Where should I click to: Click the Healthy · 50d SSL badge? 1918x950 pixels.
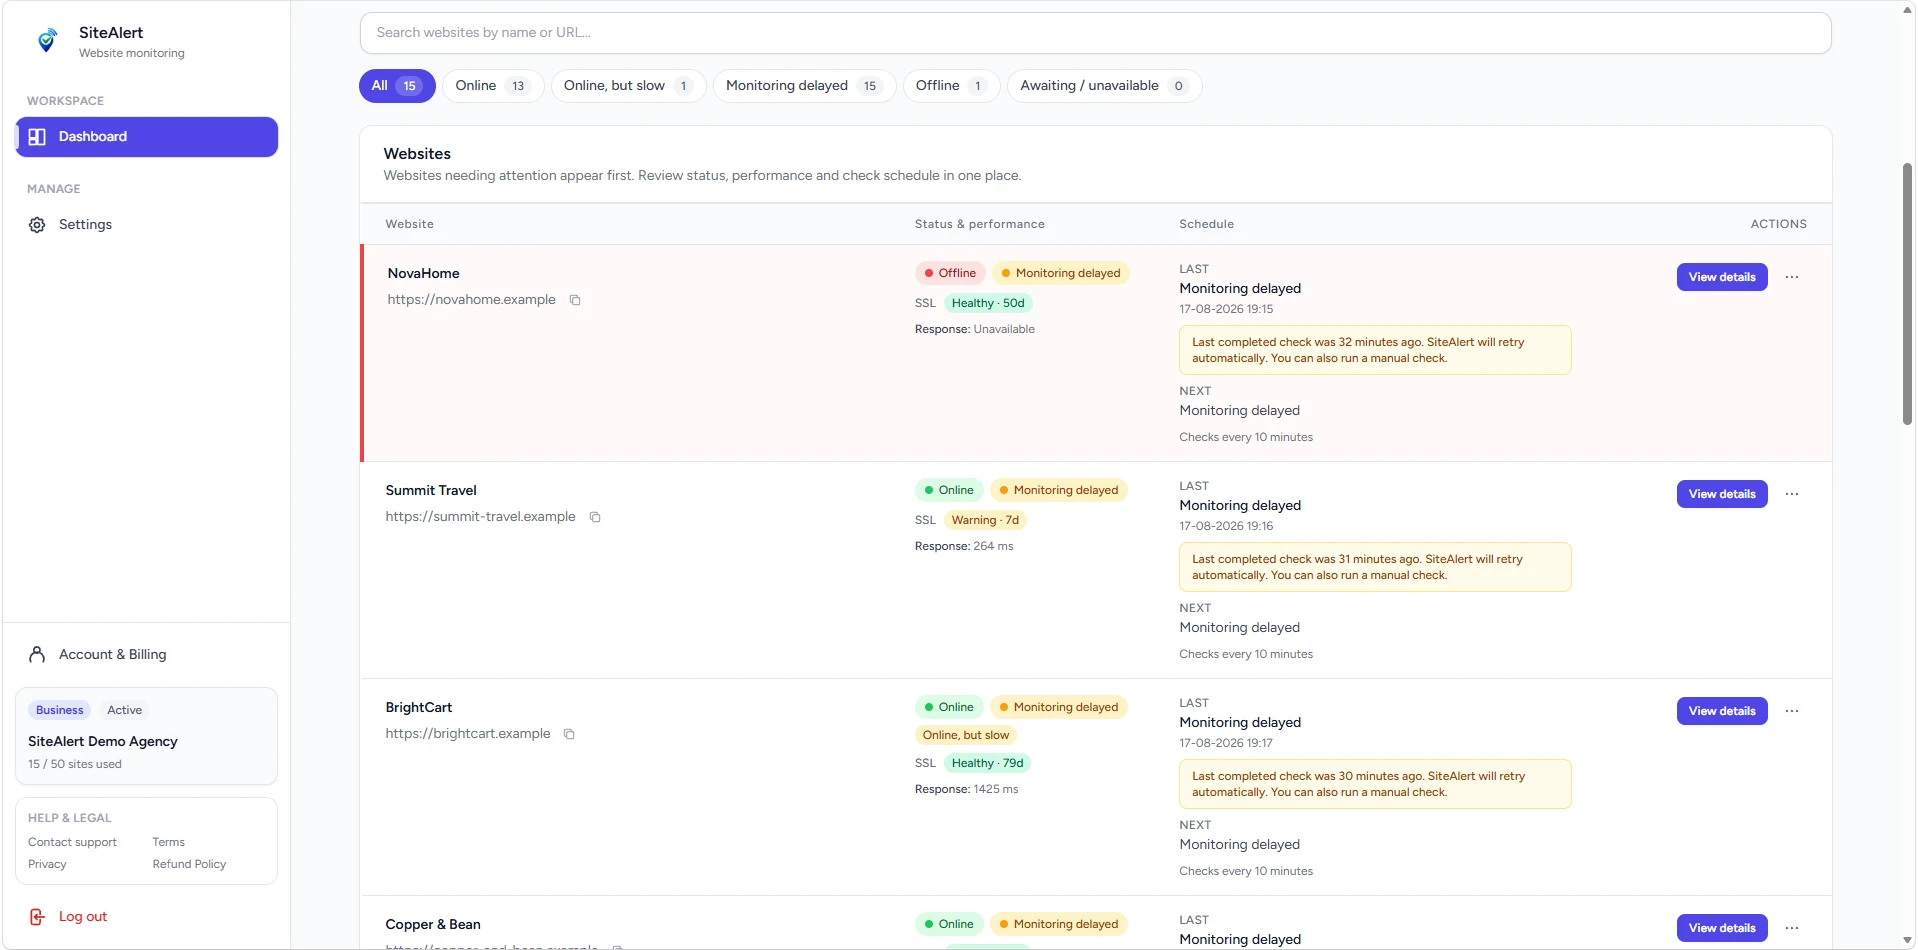(x=988, y=304)
